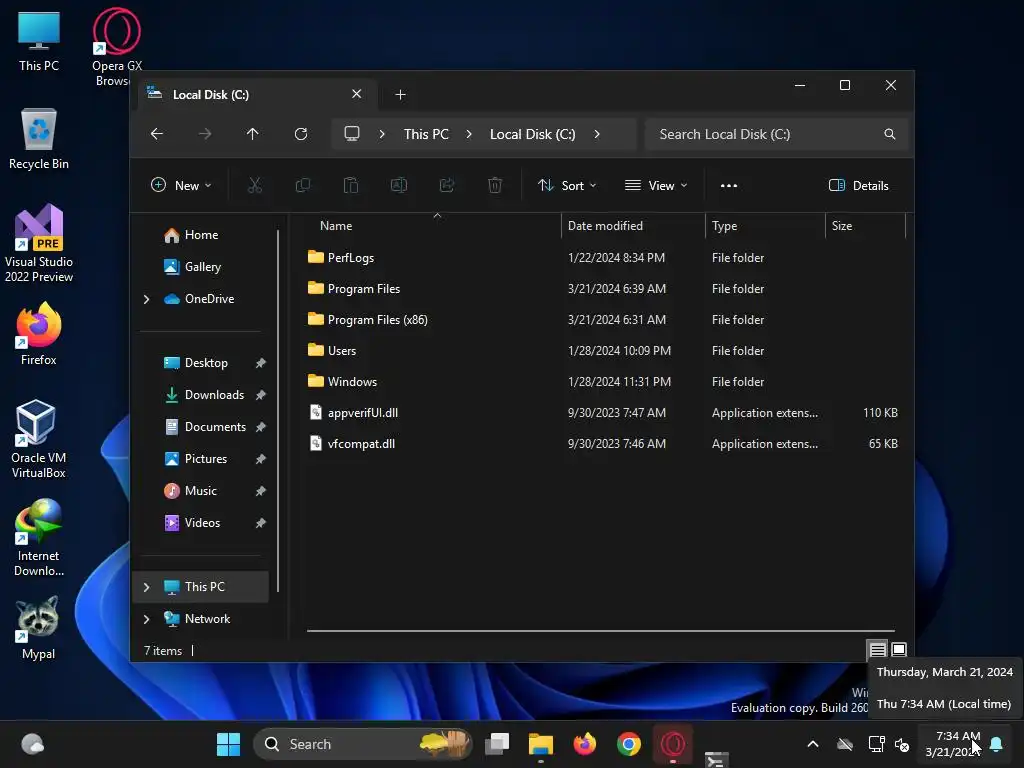
Task: Add a new tab with plus button
Action: point(400,95)
